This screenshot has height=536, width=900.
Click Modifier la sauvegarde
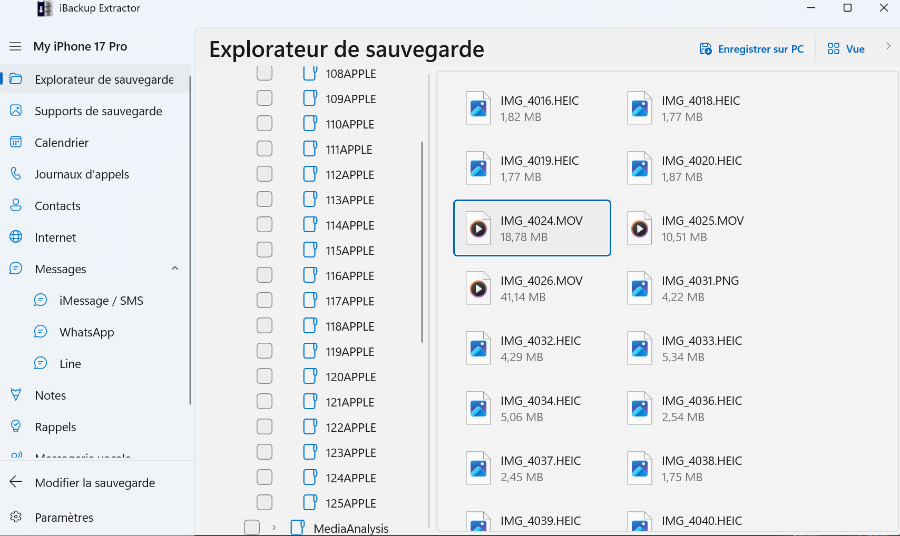(x=95, y=483)
